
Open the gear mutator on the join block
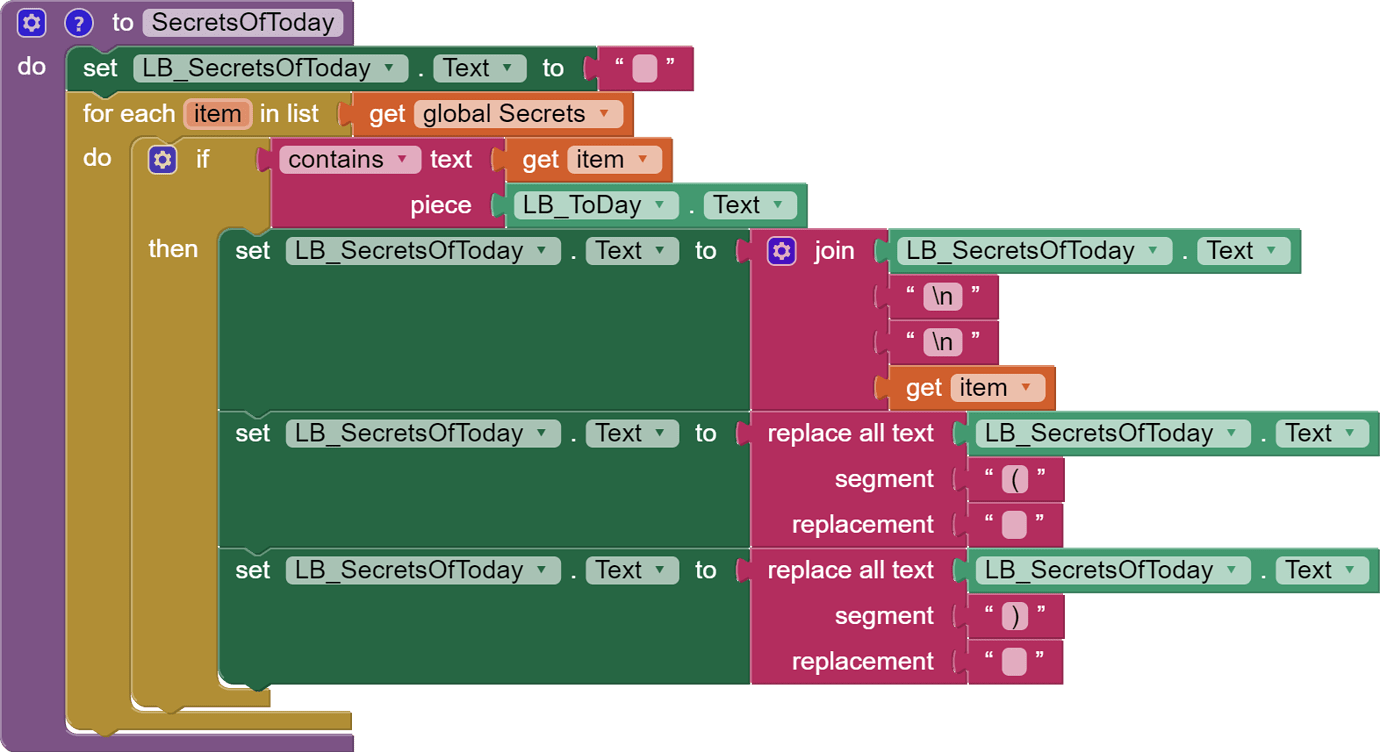pyautogui.click(x=781, y=251)
